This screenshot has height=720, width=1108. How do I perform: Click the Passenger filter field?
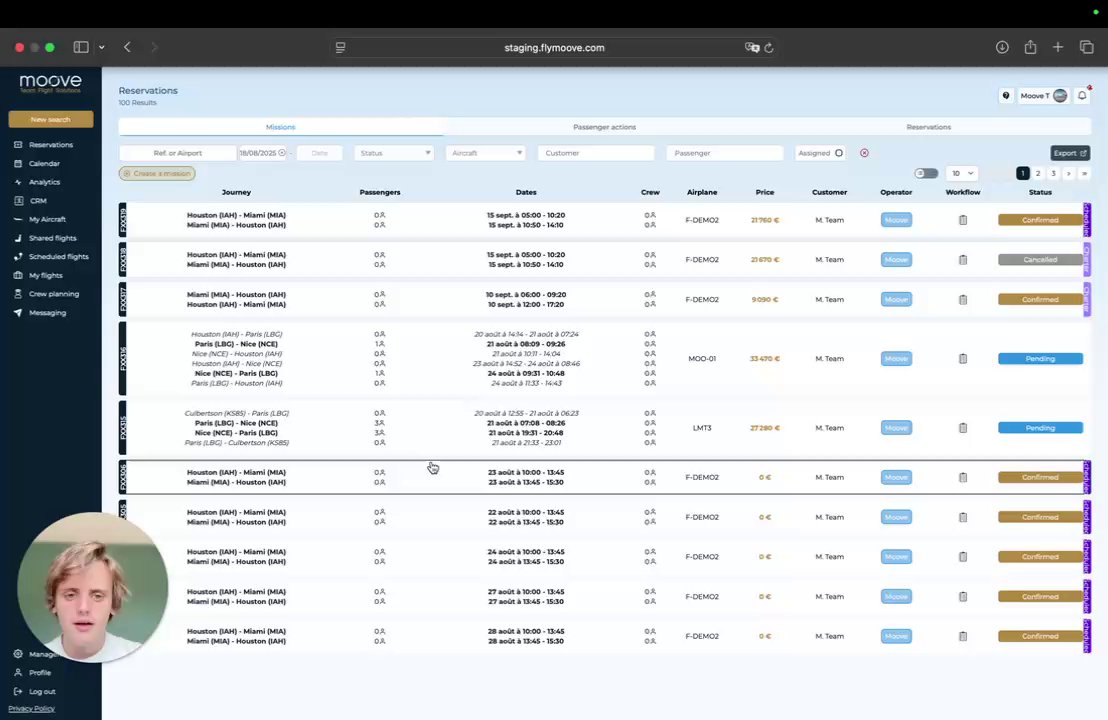[725, 153]
